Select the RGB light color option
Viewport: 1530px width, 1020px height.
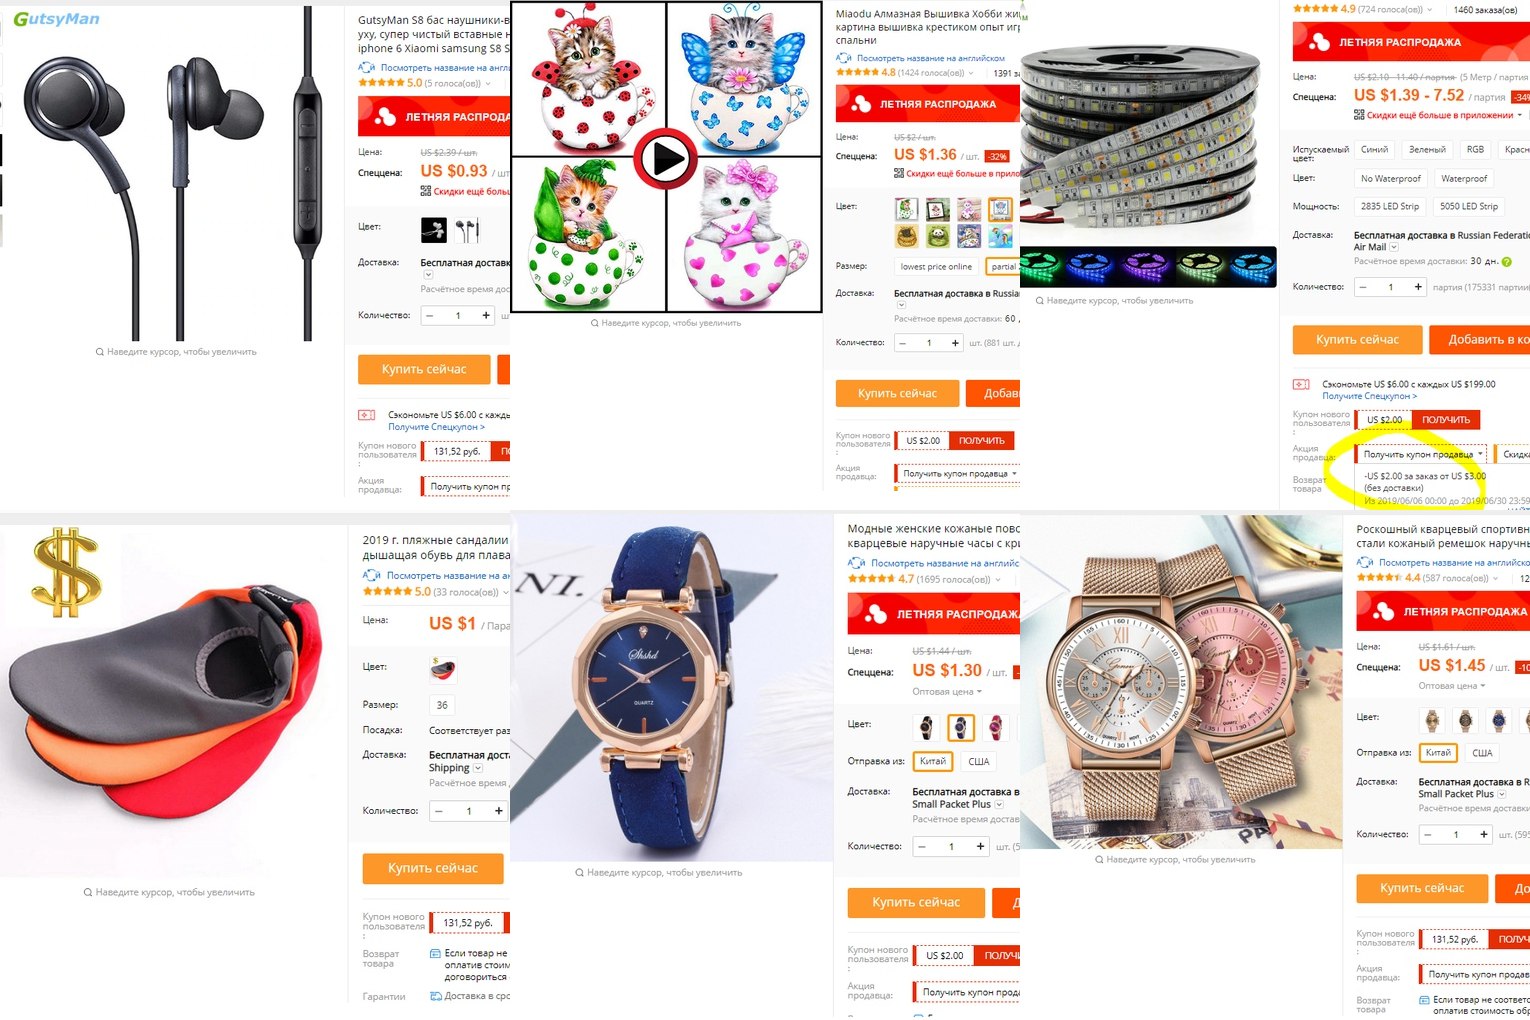[x=1475, y=149]
